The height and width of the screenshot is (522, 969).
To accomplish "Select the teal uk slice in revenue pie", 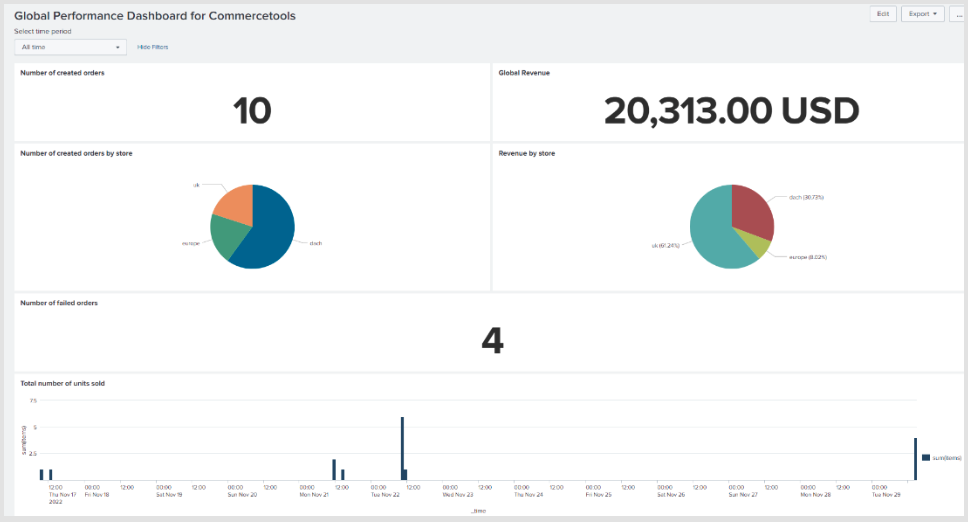I will pyautogui.click(x=714, y=232).
